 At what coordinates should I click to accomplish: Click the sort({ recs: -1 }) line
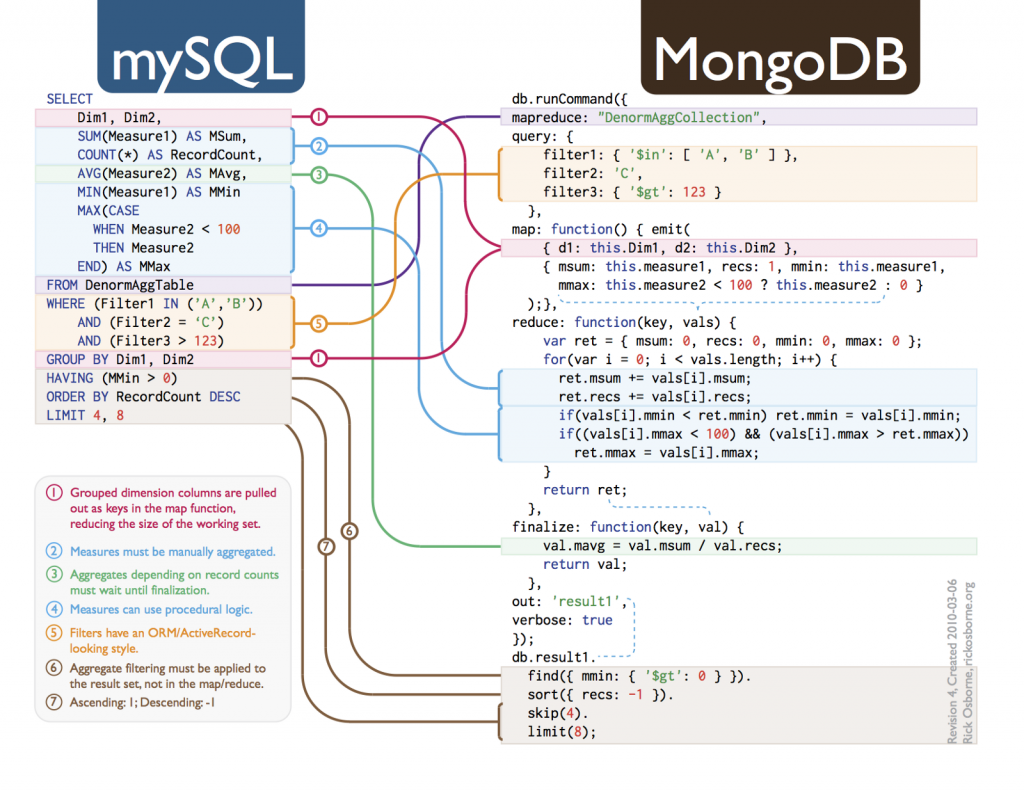pyautogui.click(x=600, y=694)
